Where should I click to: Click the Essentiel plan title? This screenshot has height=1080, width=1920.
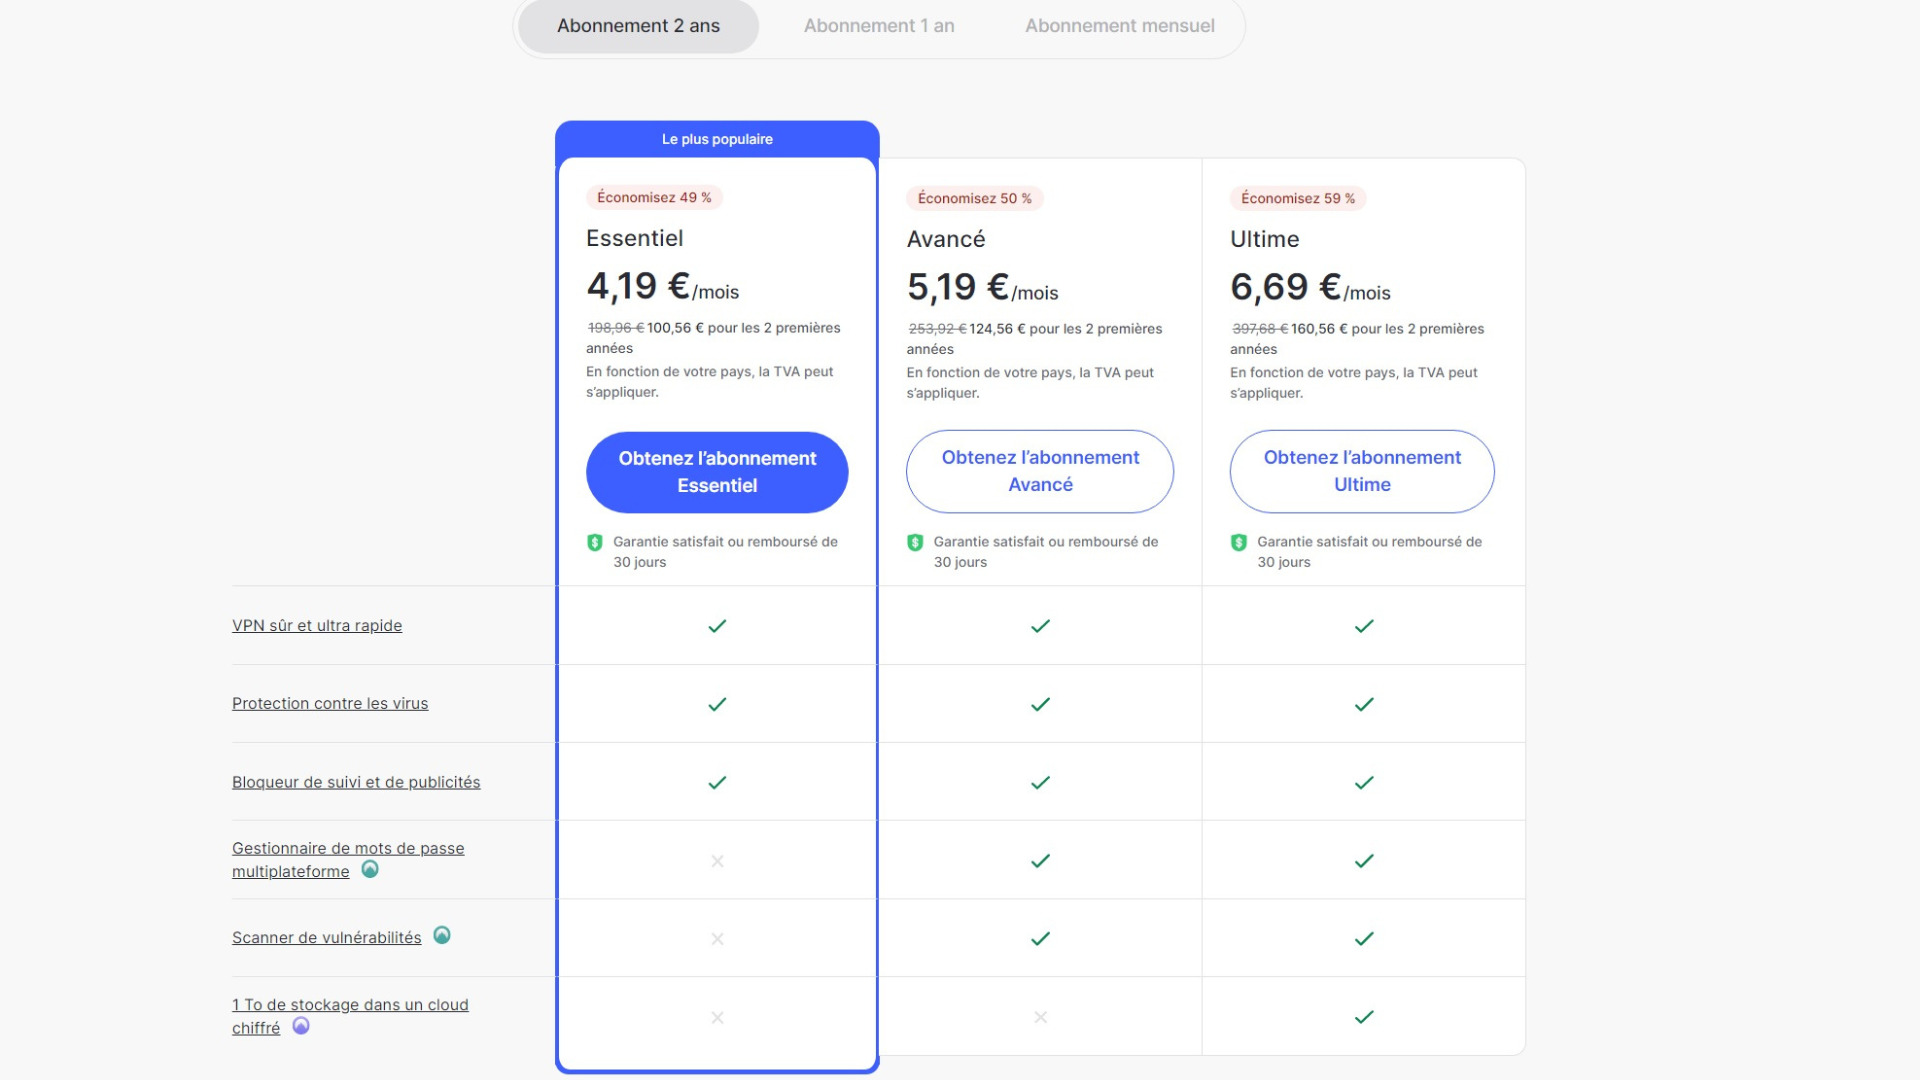(634, 238)
